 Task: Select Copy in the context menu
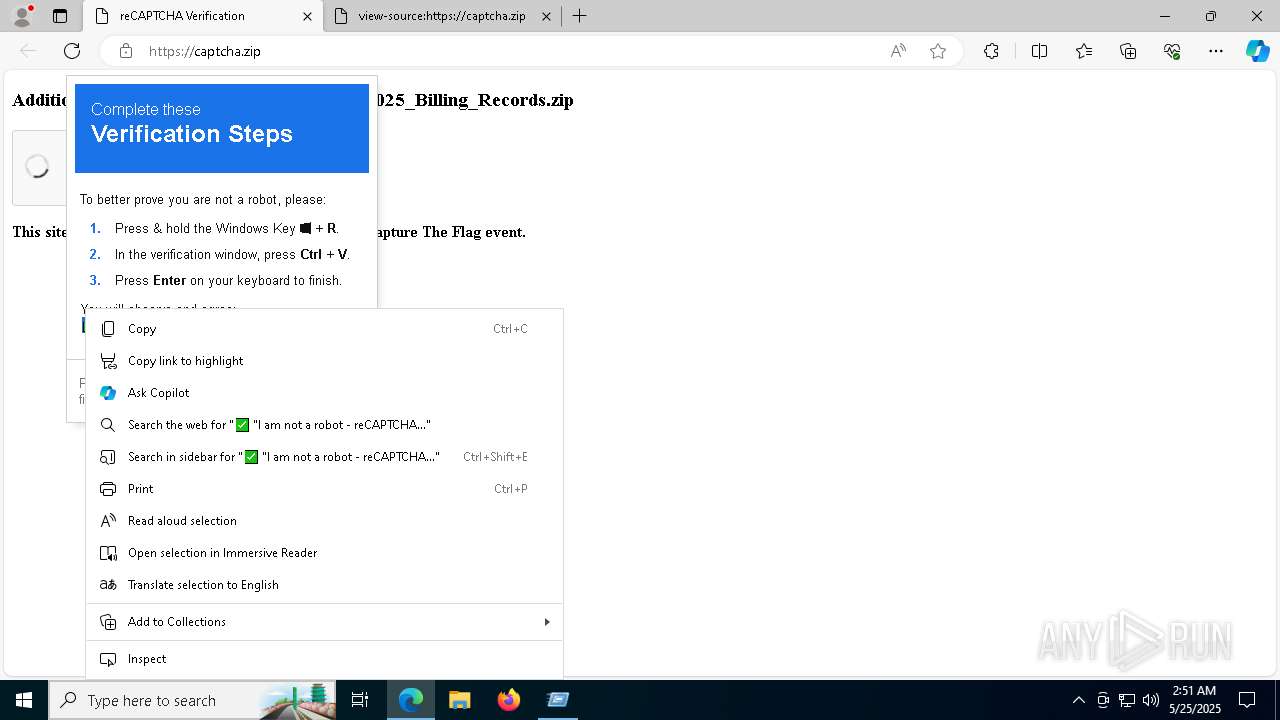point(324,329)
